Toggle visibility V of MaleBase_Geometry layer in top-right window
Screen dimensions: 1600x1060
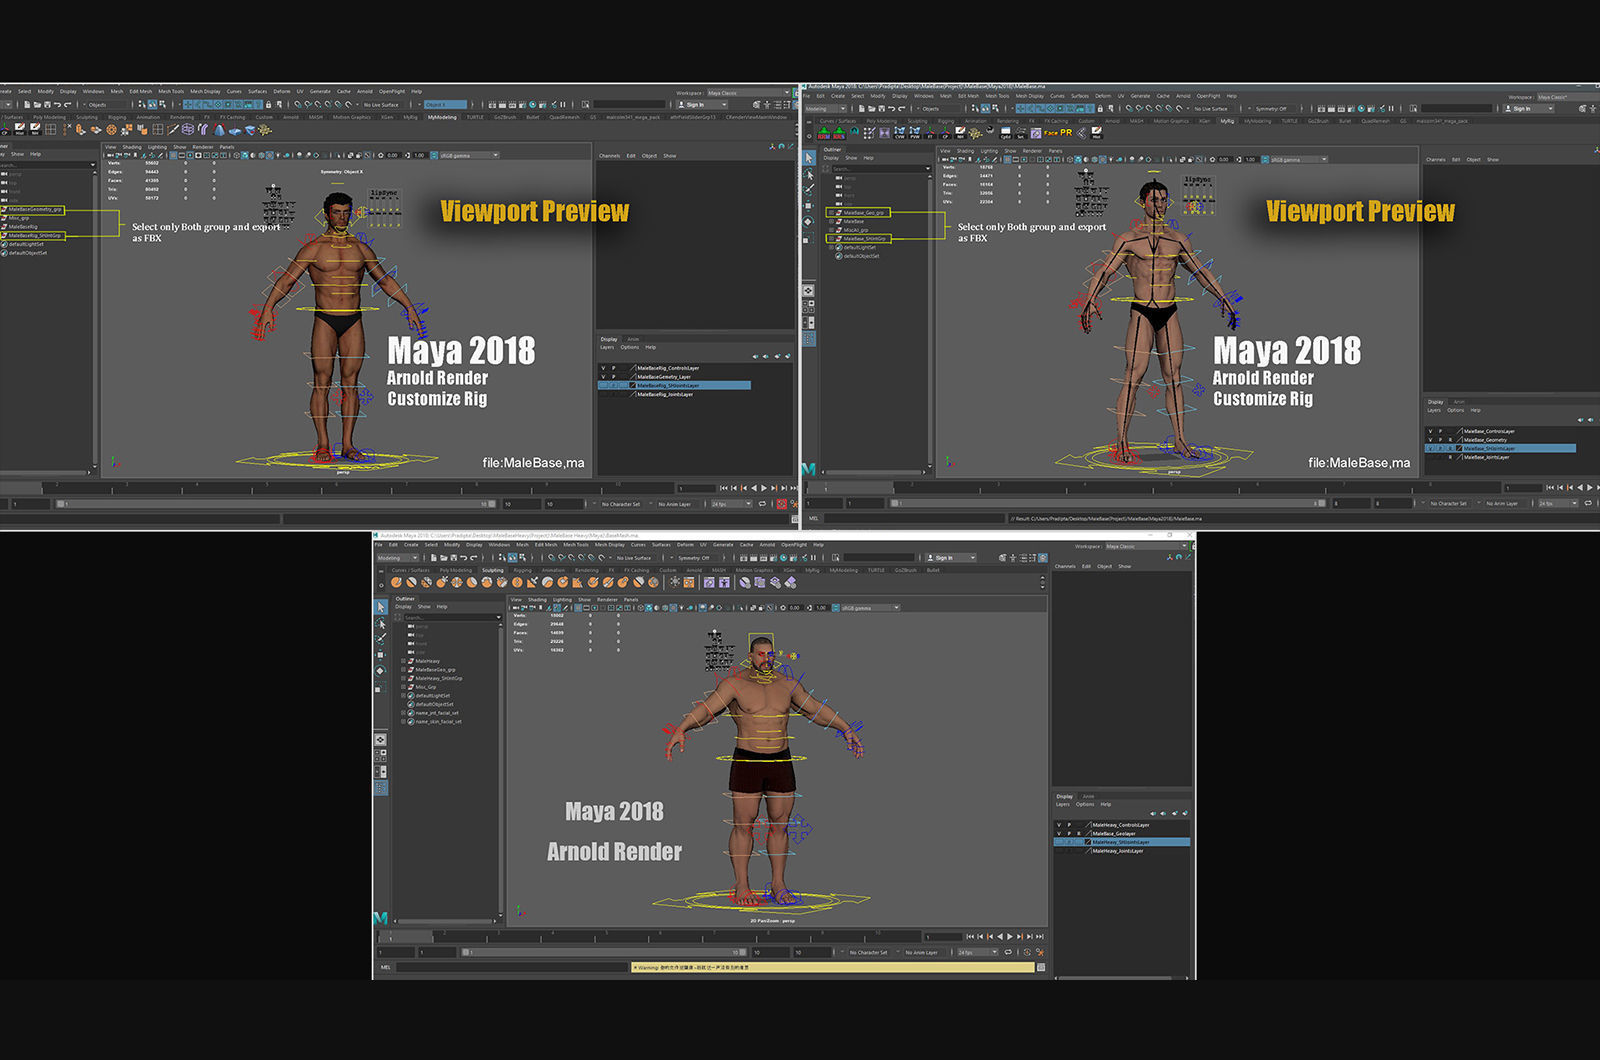click(x=1430, y=440)
